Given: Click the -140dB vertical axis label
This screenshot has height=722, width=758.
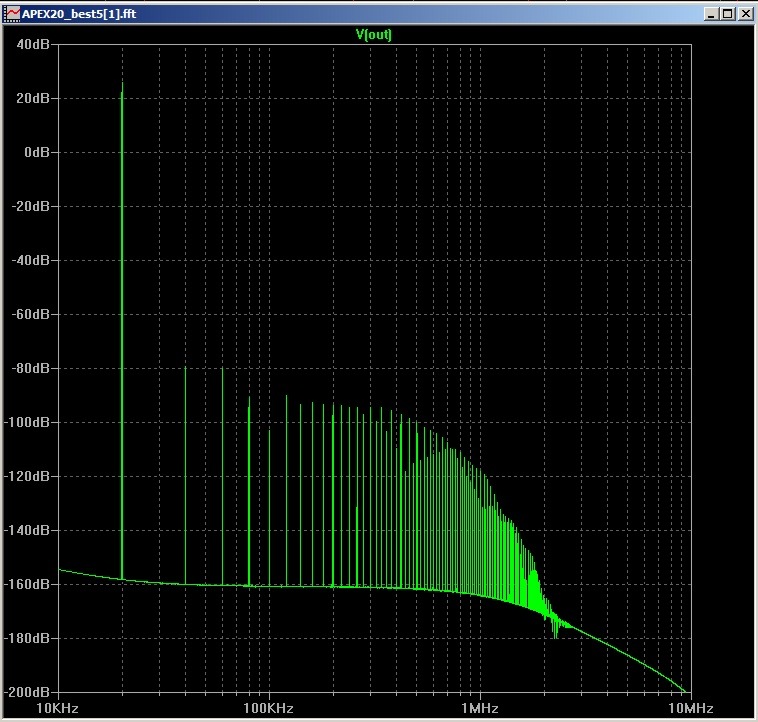Looking at the screenshot, I should [x=27, y=530].
